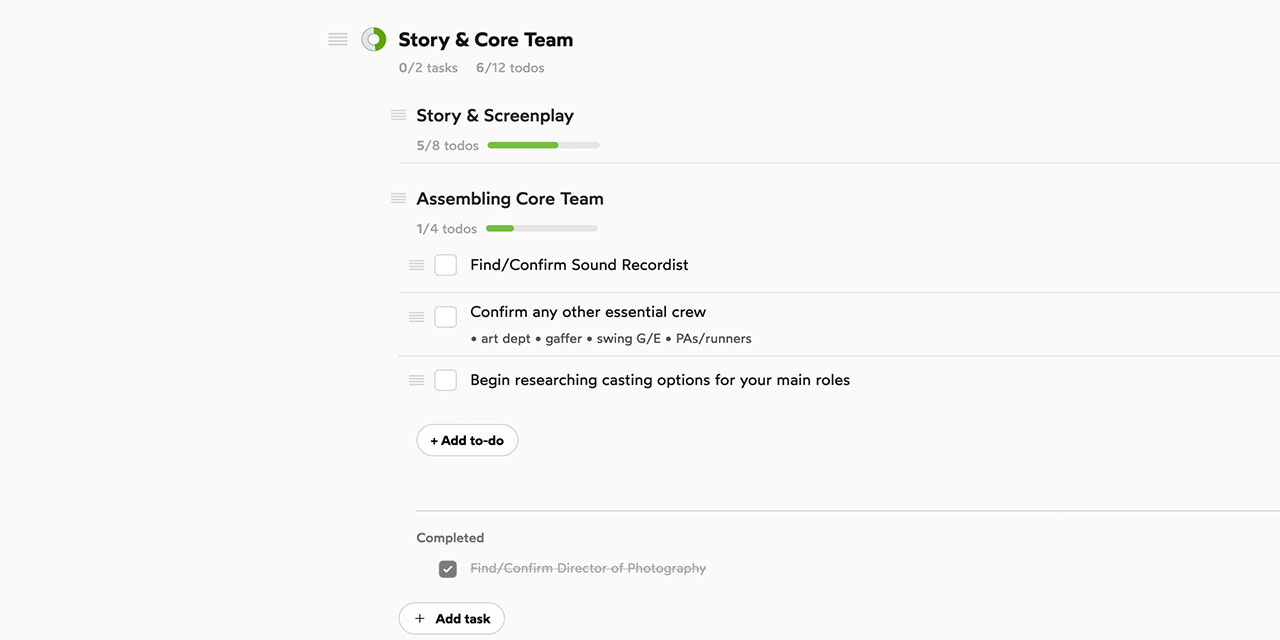Click the Assembling Core Team progress bar
The image size is (1280, 640).
[541, 229]
